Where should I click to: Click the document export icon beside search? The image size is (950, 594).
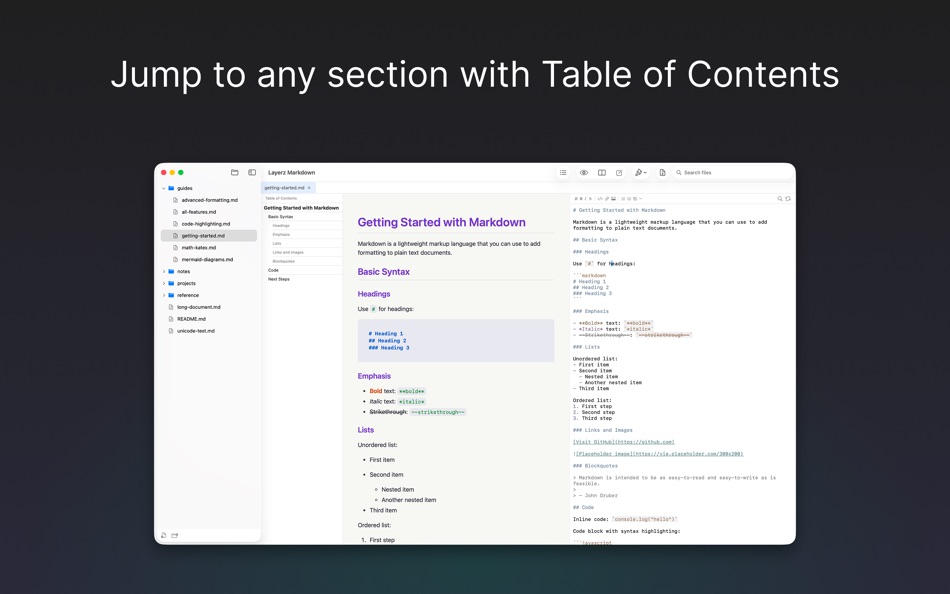pyautogui.click(x=662, y=173)
